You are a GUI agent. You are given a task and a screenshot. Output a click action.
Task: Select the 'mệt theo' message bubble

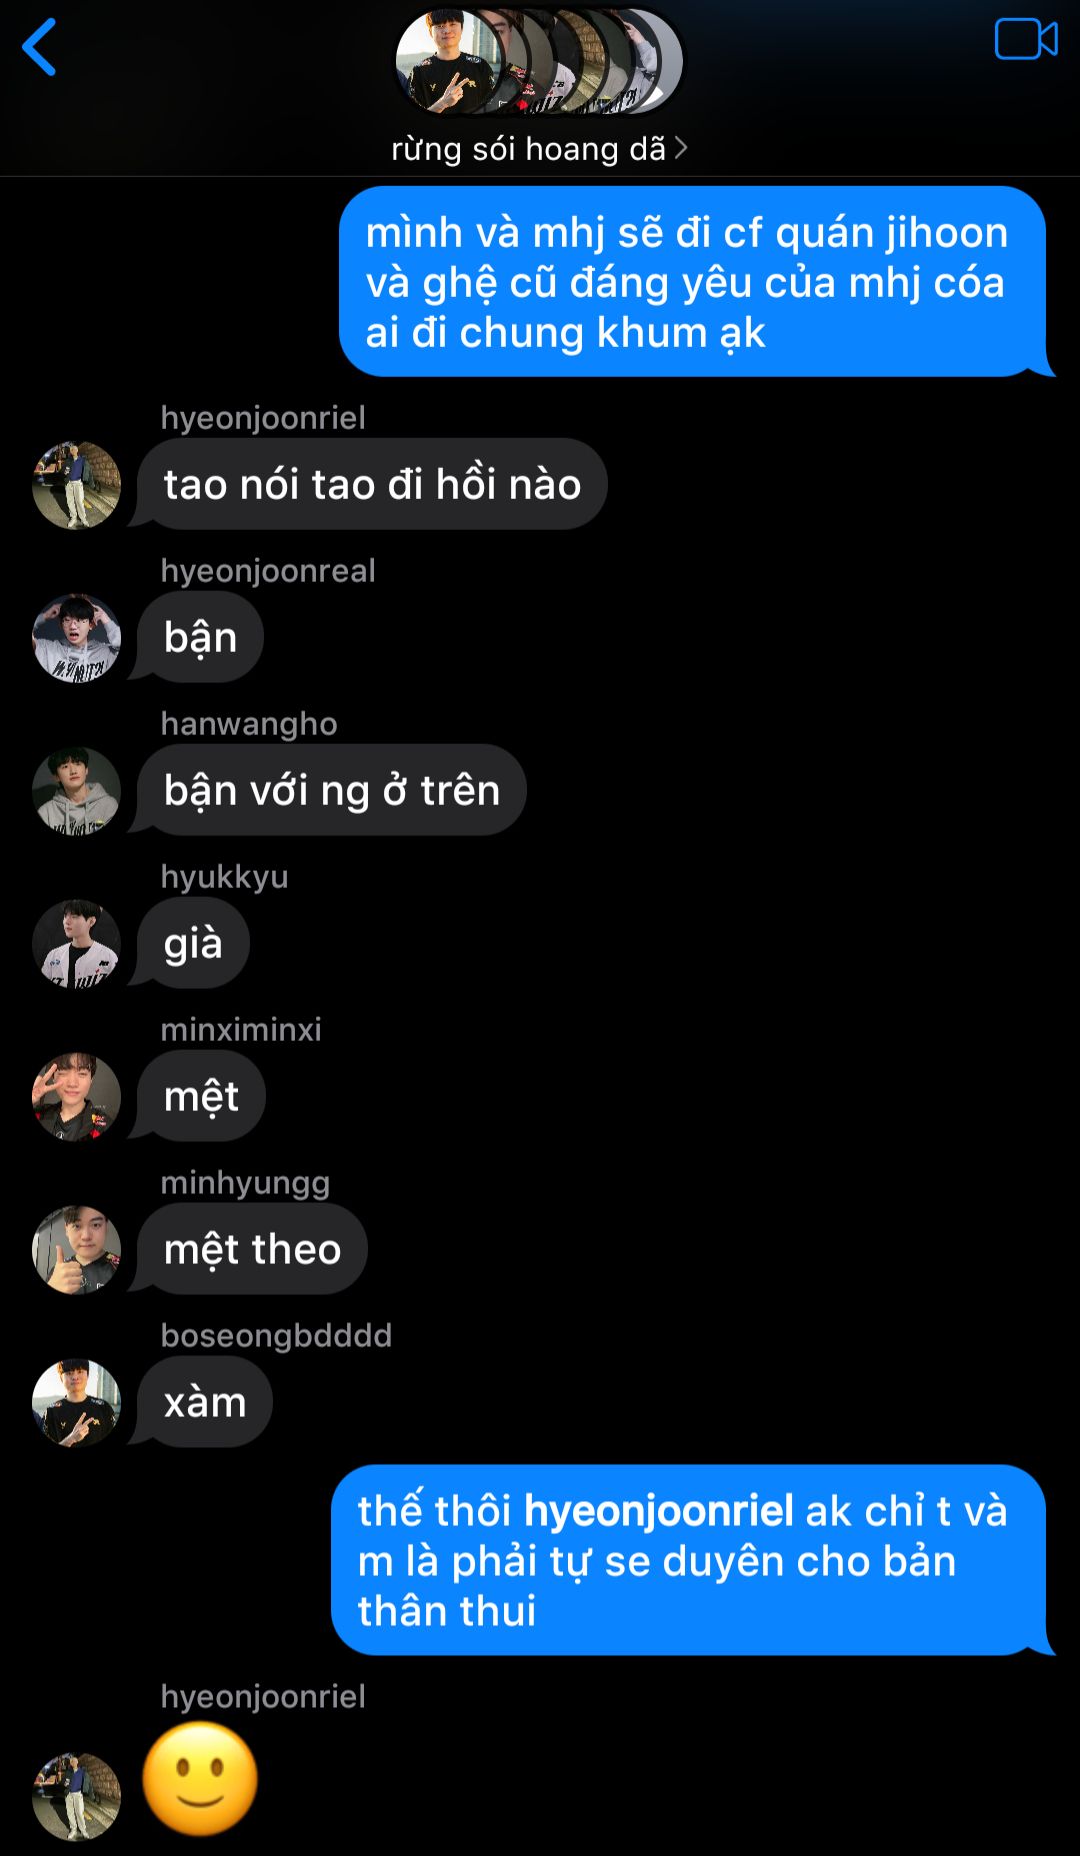[252, 1249]
